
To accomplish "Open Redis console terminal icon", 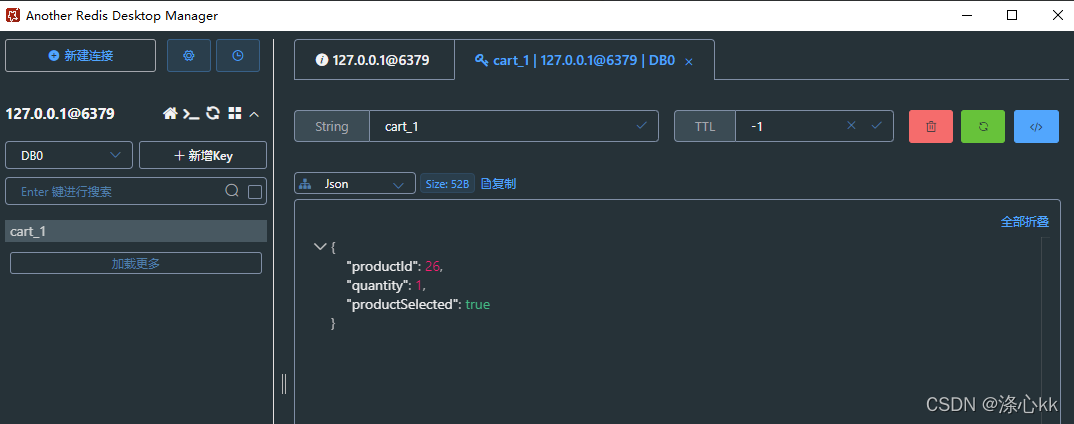I will point(191,114).
